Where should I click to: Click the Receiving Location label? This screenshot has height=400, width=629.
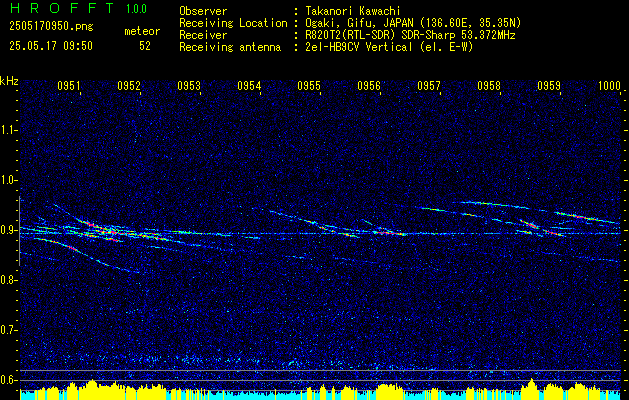tap(233, 23)
